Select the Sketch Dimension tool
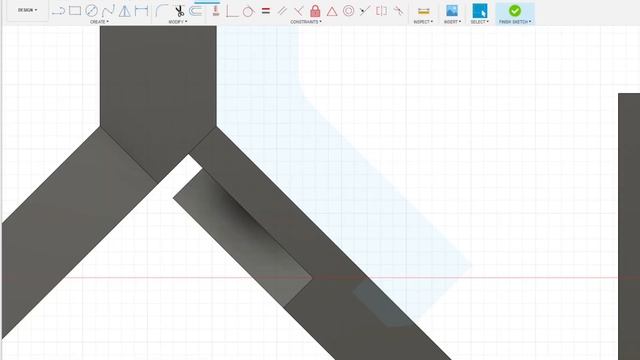Image resolution: width=640 pixels, height=360 pixels. click(x=141, y=11)
